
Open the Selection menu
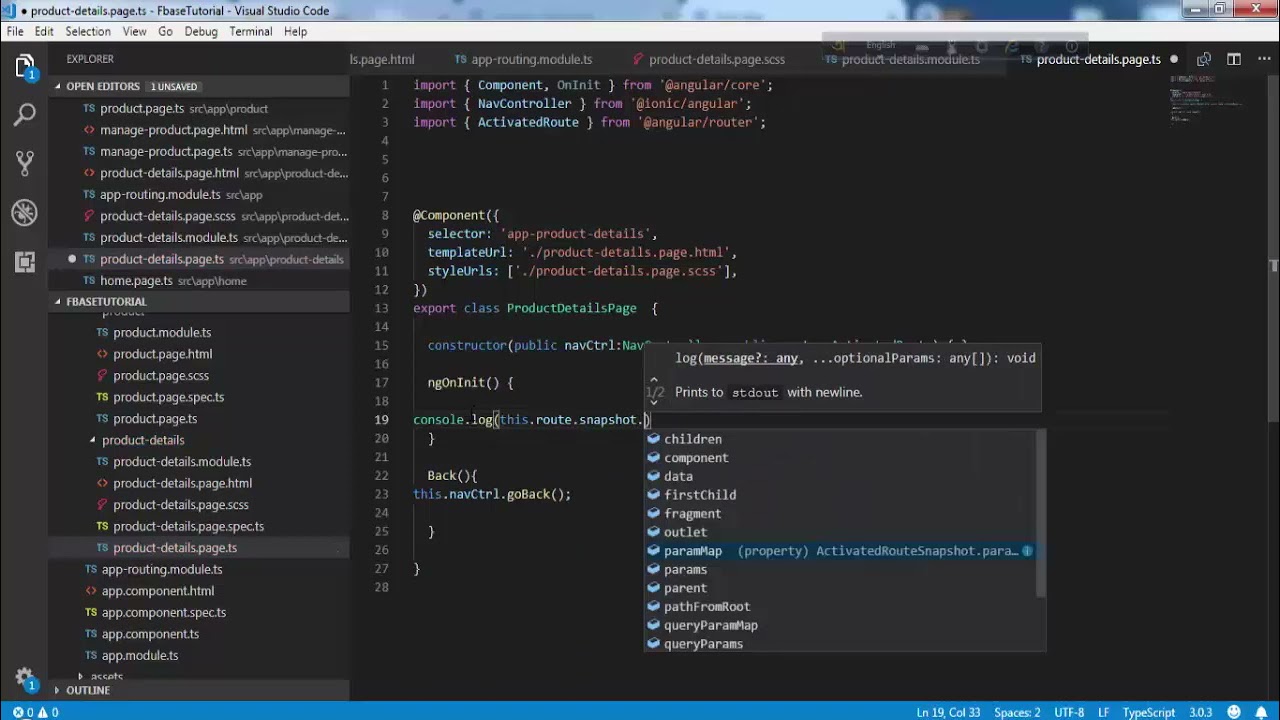(88, 32)
